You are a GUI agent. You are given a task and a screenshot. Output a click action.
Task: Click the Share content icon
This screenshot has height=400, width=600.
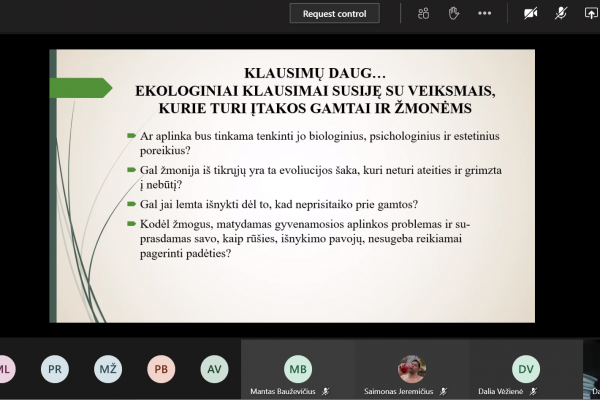(x=591, y=13)
